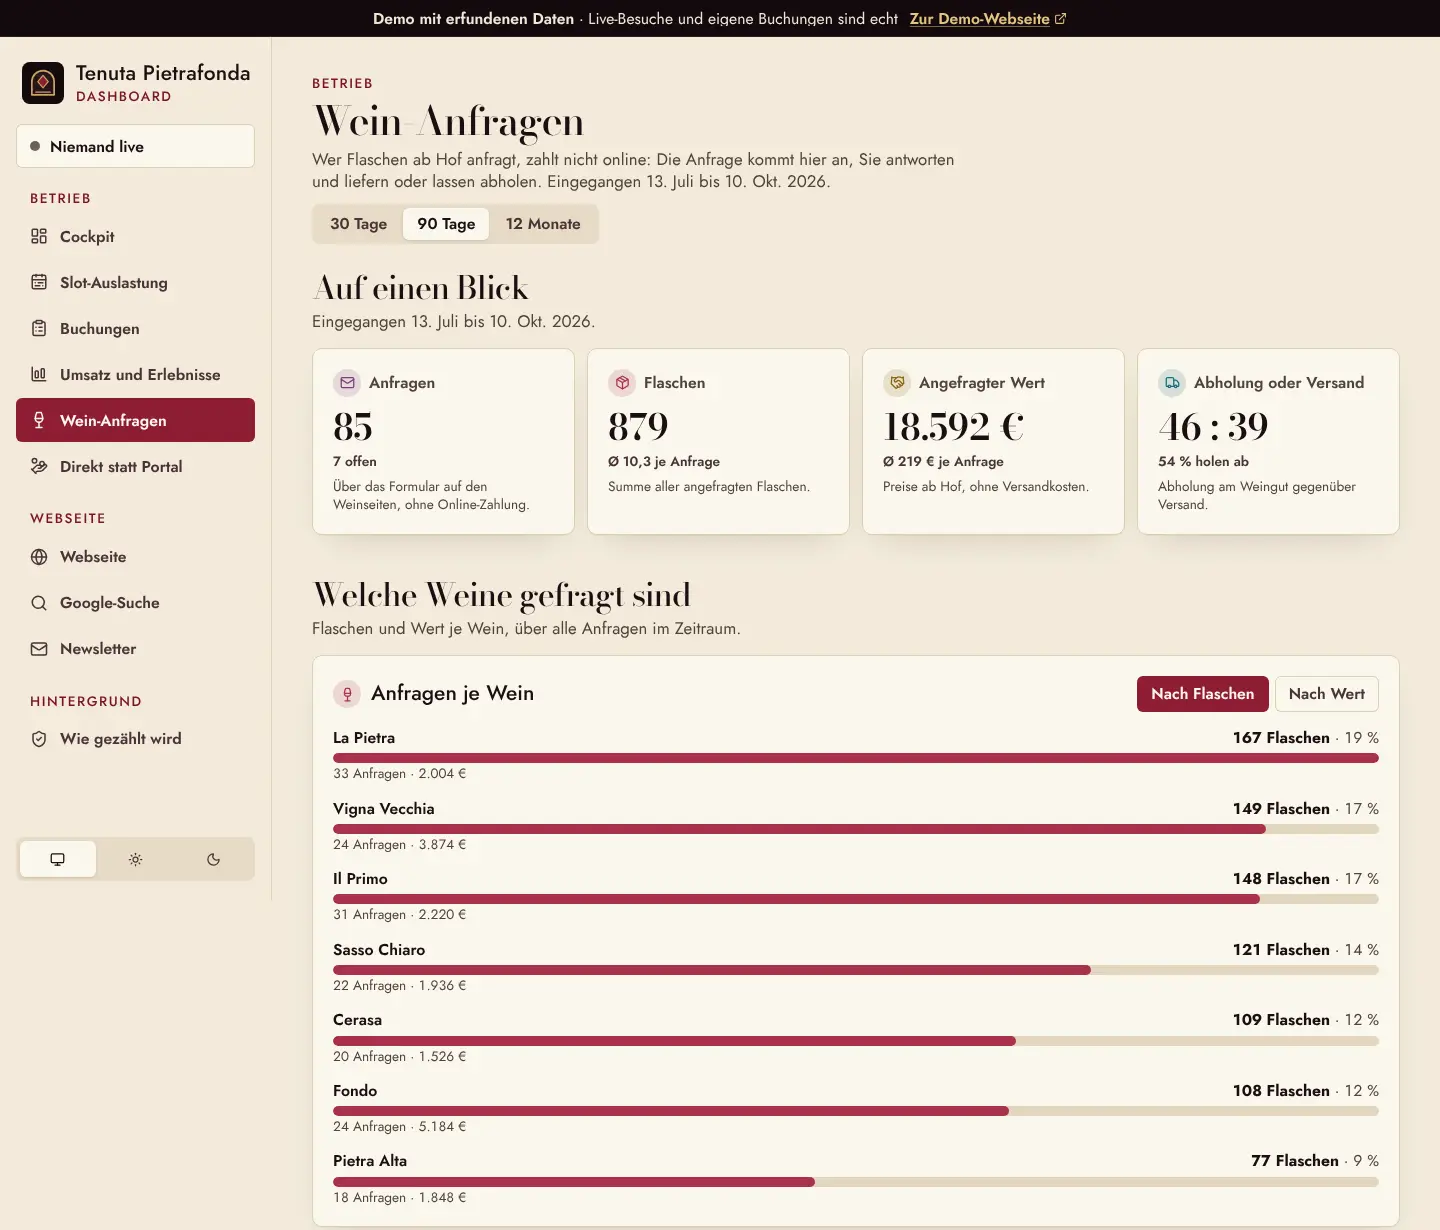Sort wines by Nach Wert
Image resolution: width=1440 pixels, height=1230 pixels.
[x=1326, y=694]
